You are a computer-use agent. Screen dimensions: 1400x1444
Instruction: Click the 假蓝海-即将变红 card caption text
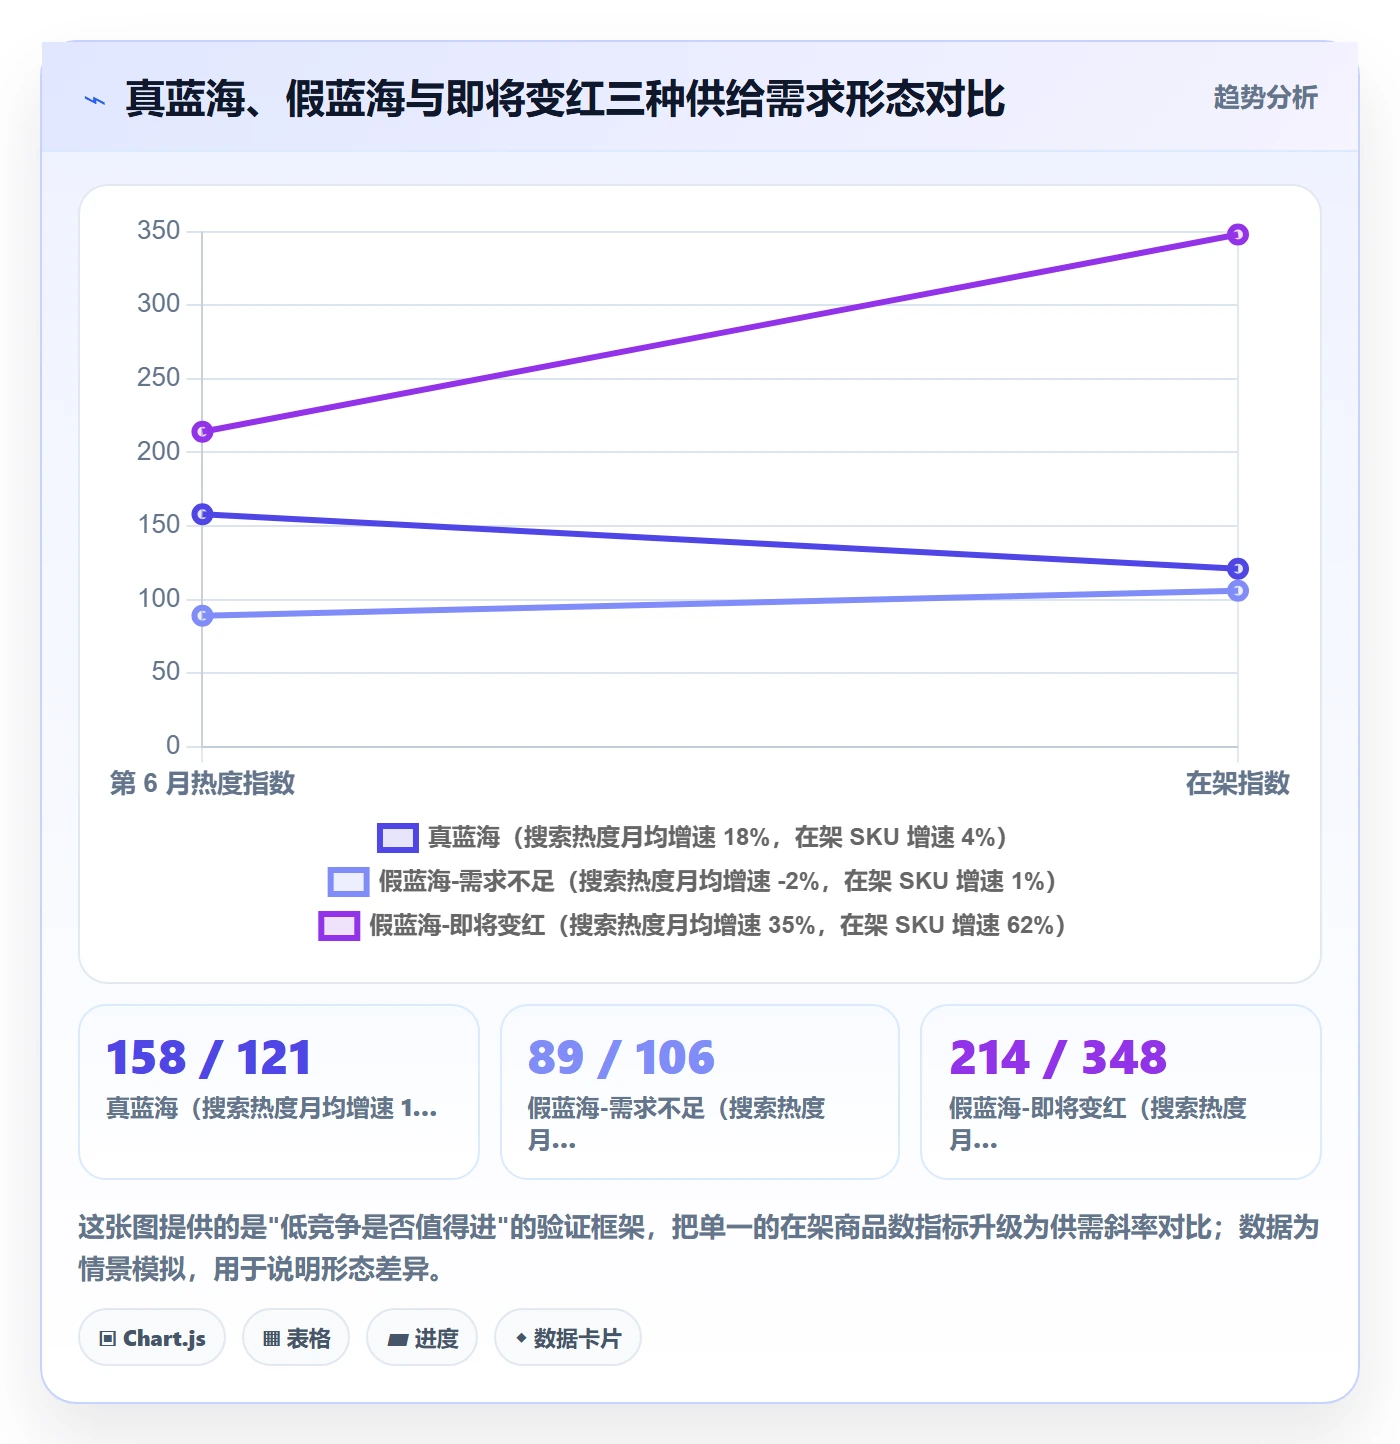1098,1124
